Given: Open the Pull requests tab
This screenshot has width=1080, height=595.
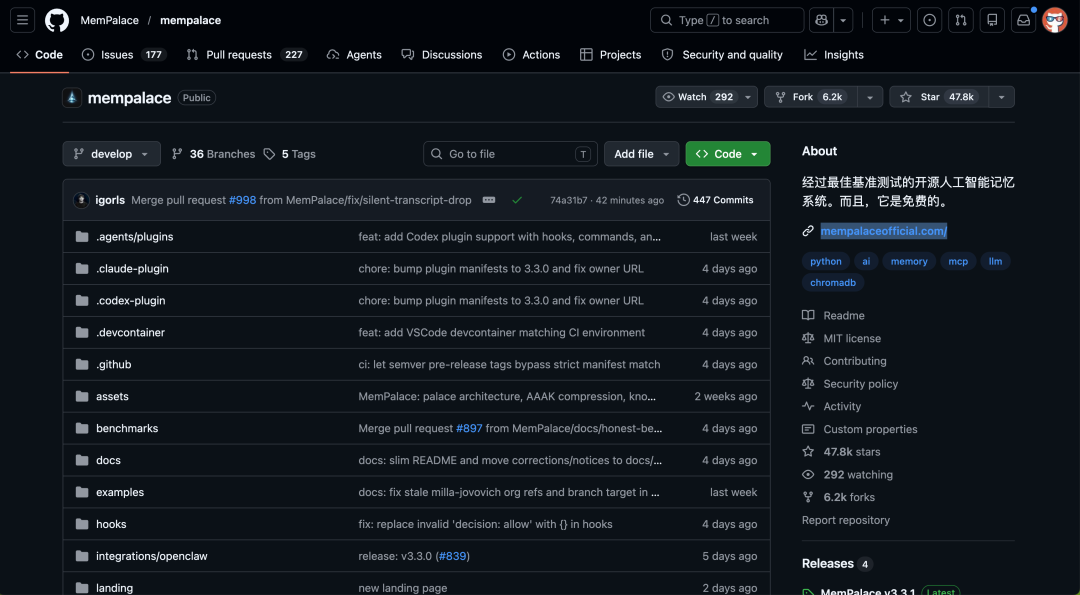Looking at the screenshot, I should [x=247, y=54].
